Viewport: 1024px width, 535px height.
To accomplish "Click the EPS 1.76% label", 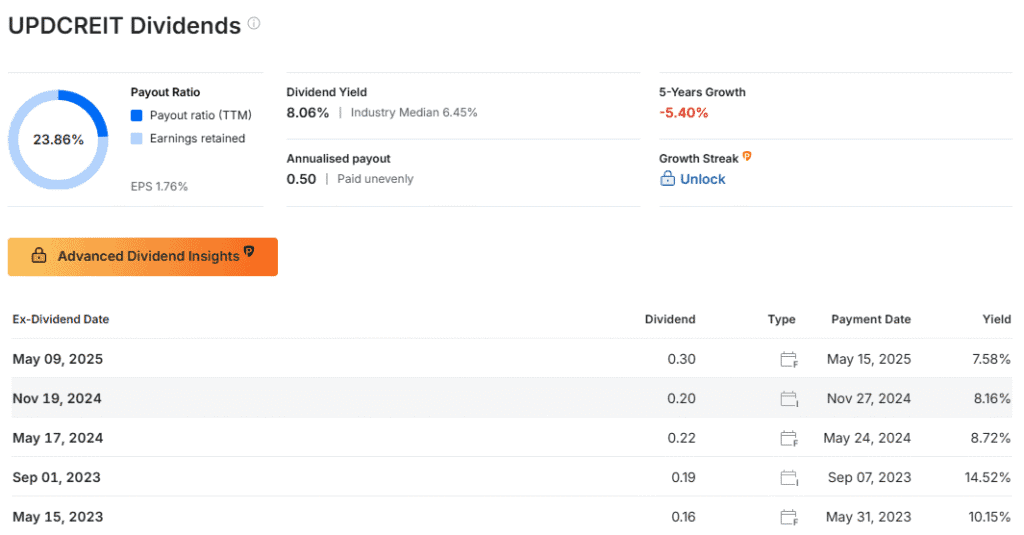I will coord(159,187).
